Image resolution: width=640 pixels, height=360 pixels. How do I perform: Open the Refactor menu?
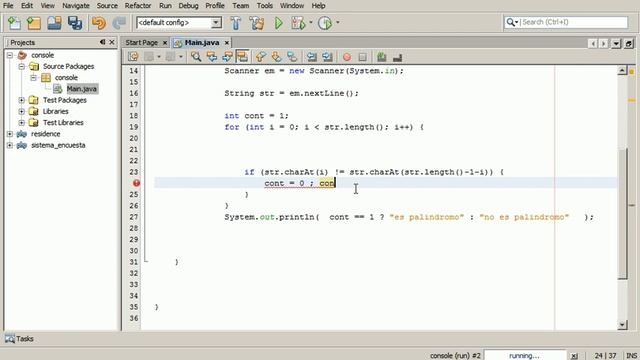coord(138,6)
